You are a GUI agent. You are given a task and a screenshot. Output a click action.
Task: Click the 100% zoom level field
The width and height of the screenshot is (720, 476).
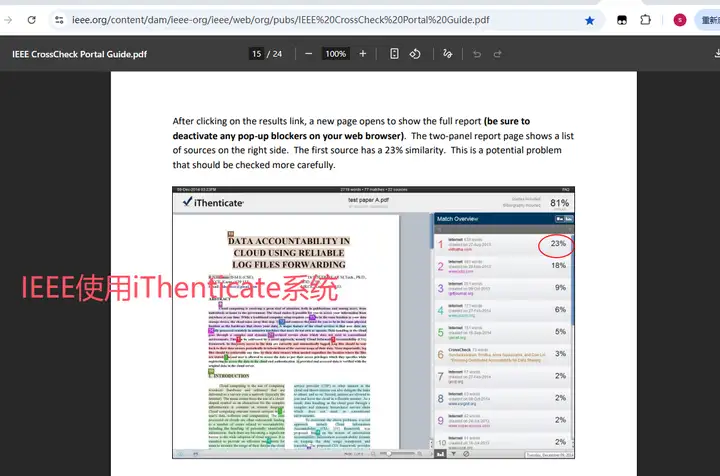coord(336,54)
